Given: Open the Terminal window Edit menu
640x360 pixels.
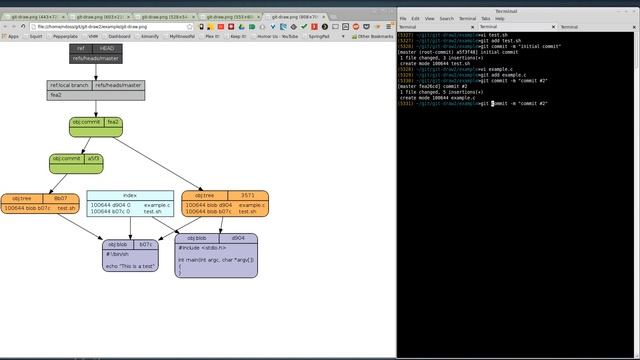Looking at the screenshot, I should (x=416, y=19).
